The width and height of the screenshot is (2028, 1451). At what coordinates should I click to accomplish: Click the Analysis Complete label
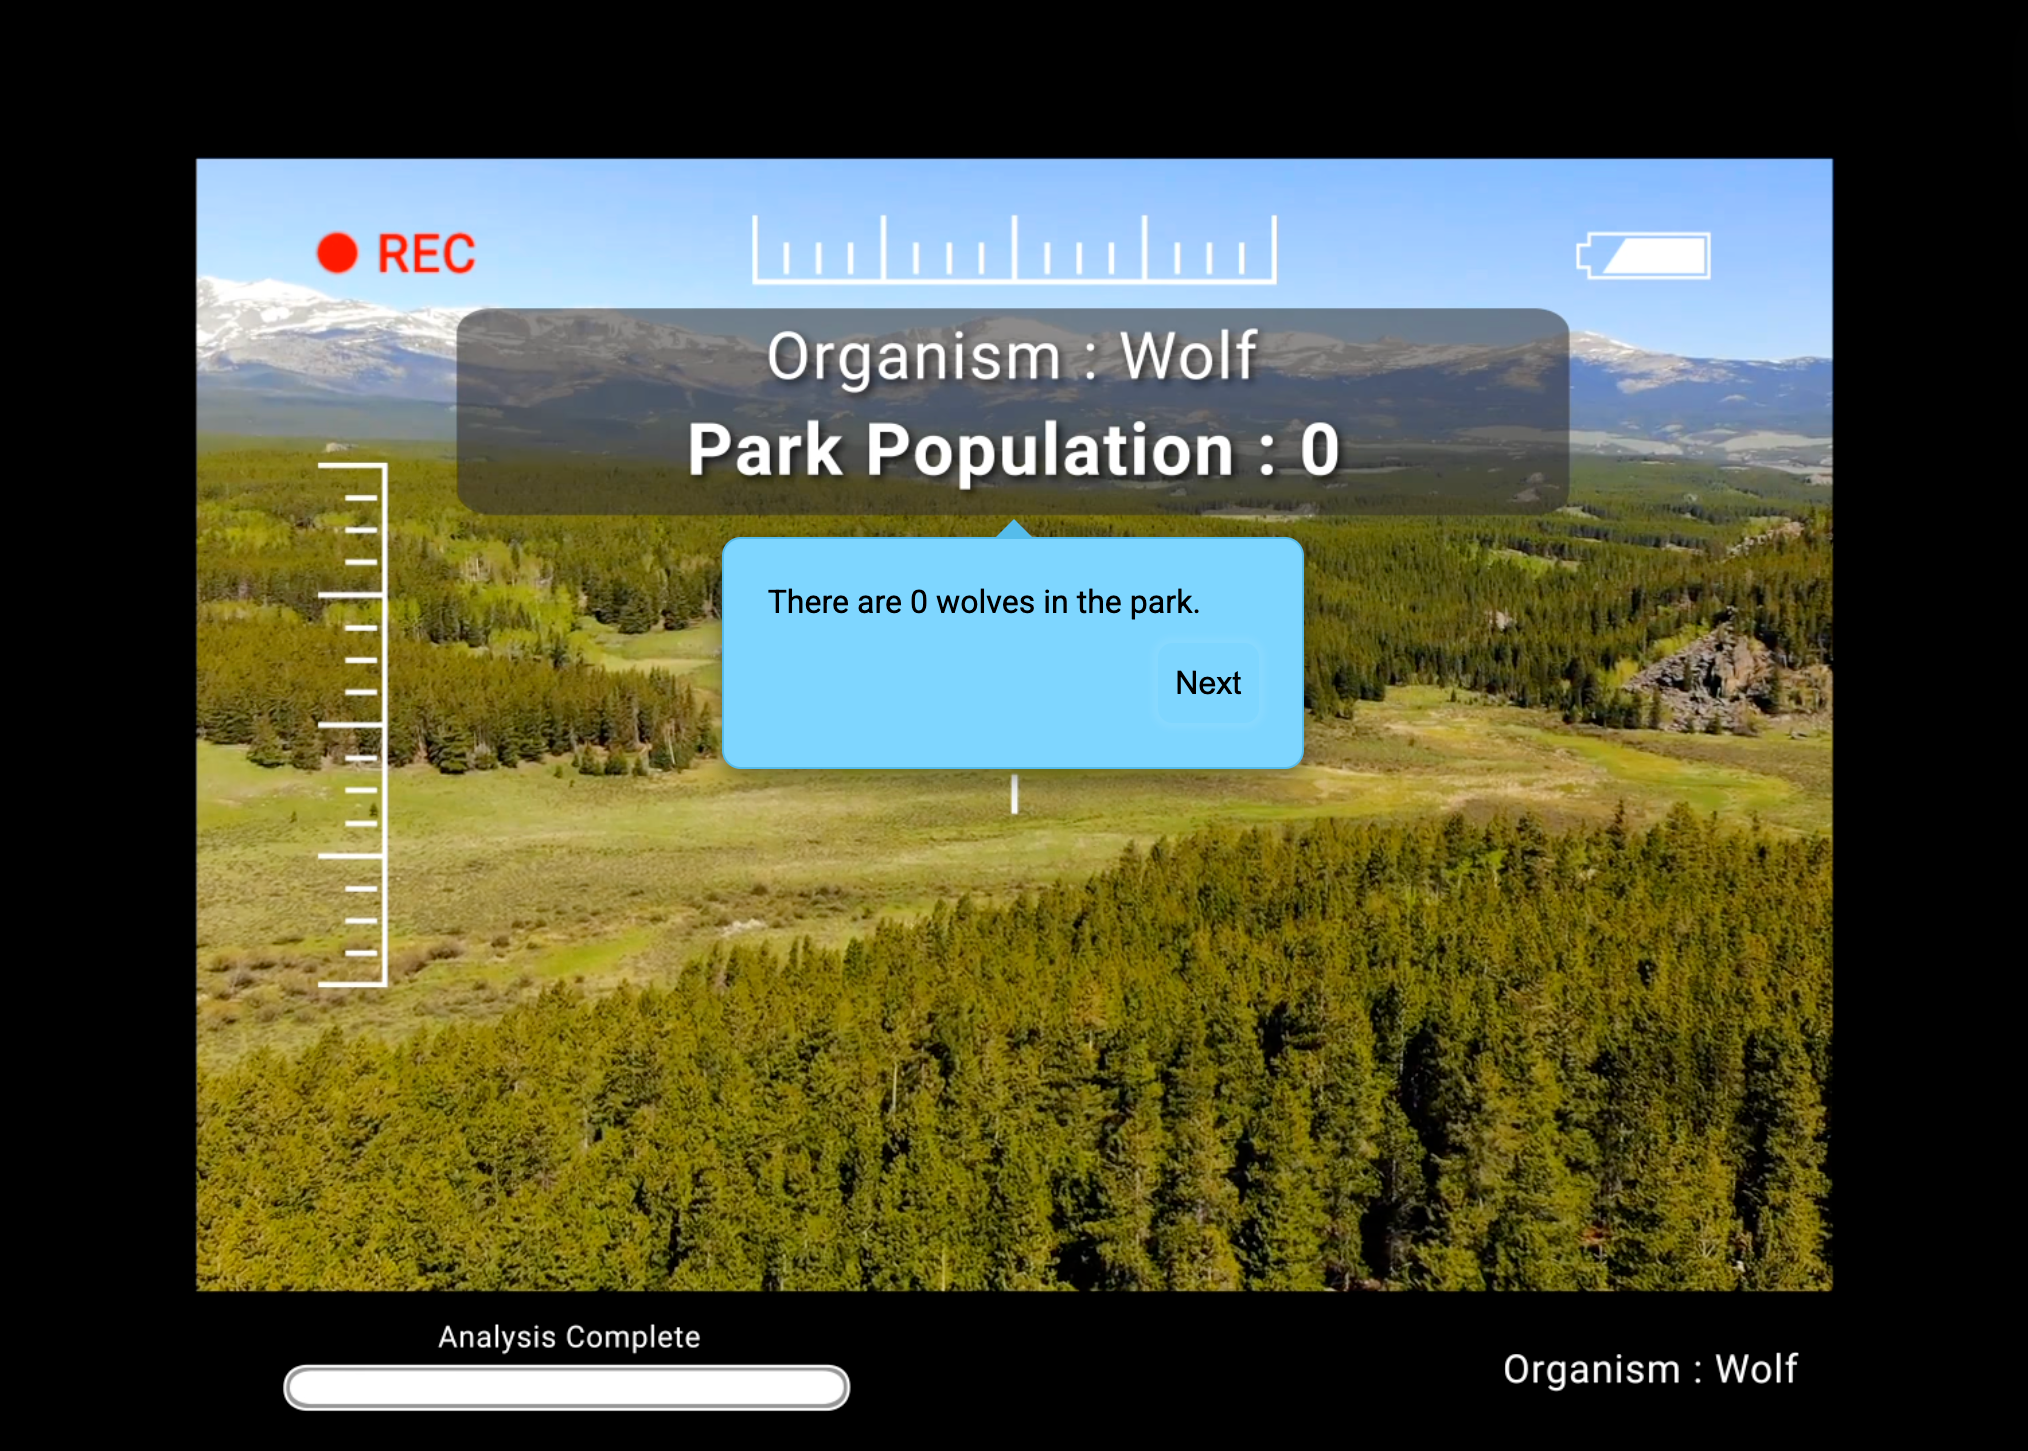click(x=569, y=1337)
